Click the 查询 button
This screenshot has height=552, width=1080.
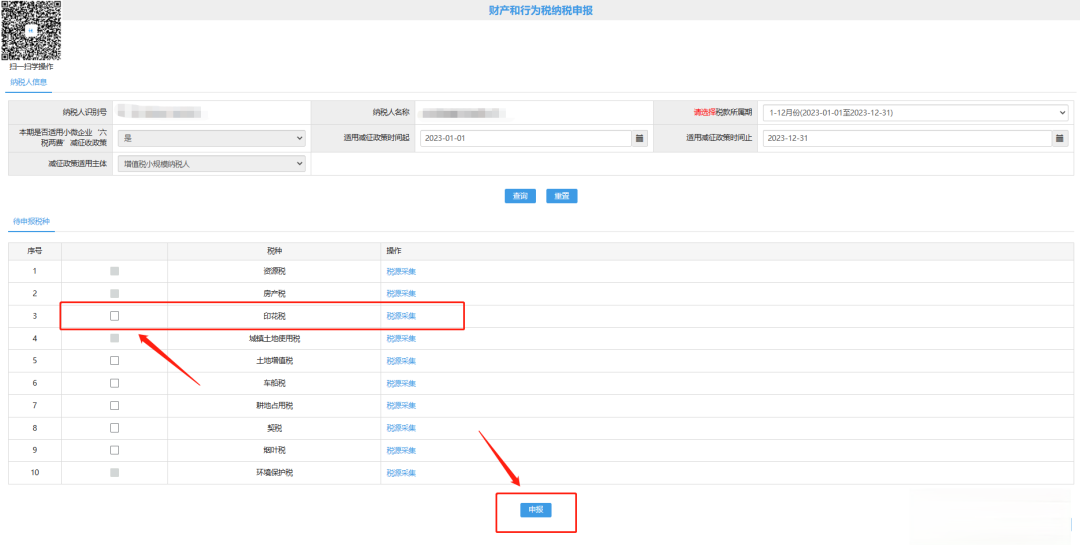[520, 196]
